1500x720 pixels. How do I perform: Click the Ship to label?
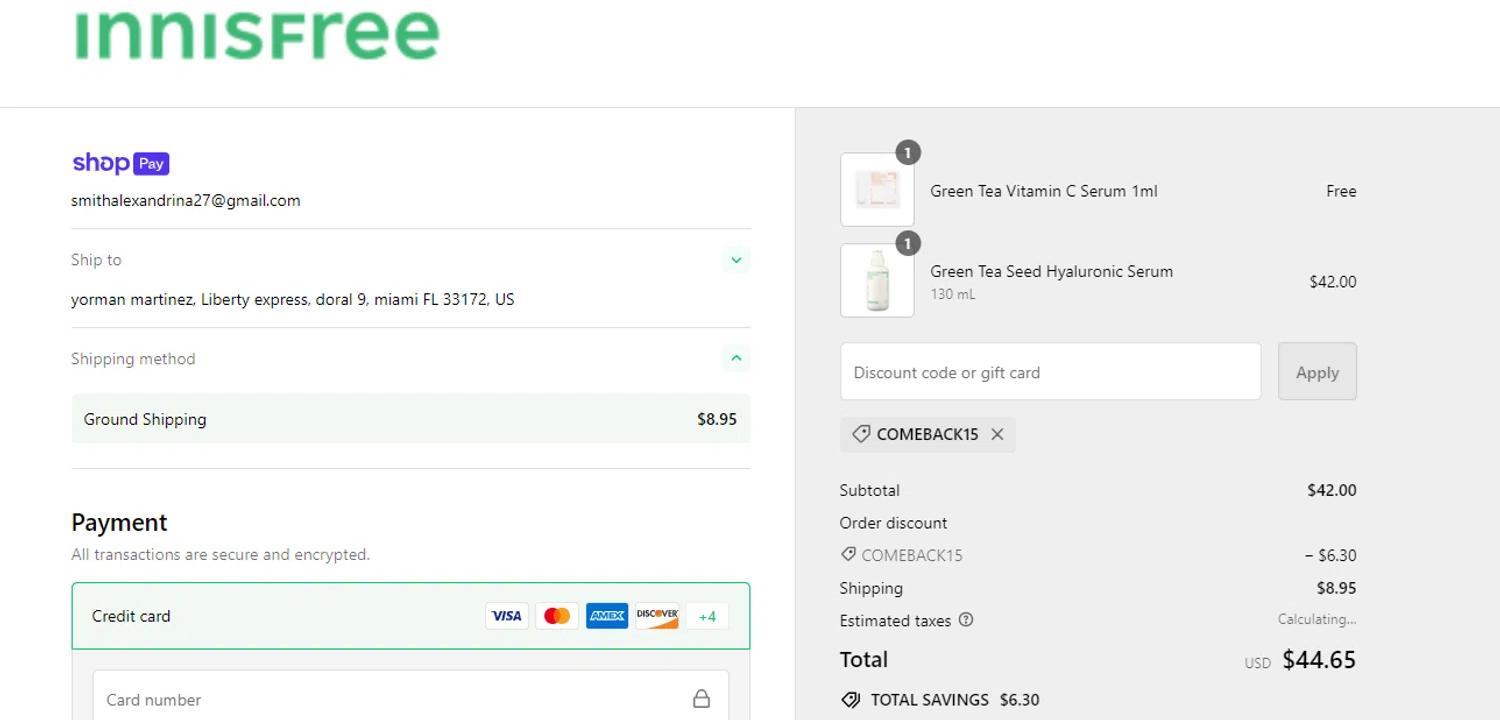96,260
